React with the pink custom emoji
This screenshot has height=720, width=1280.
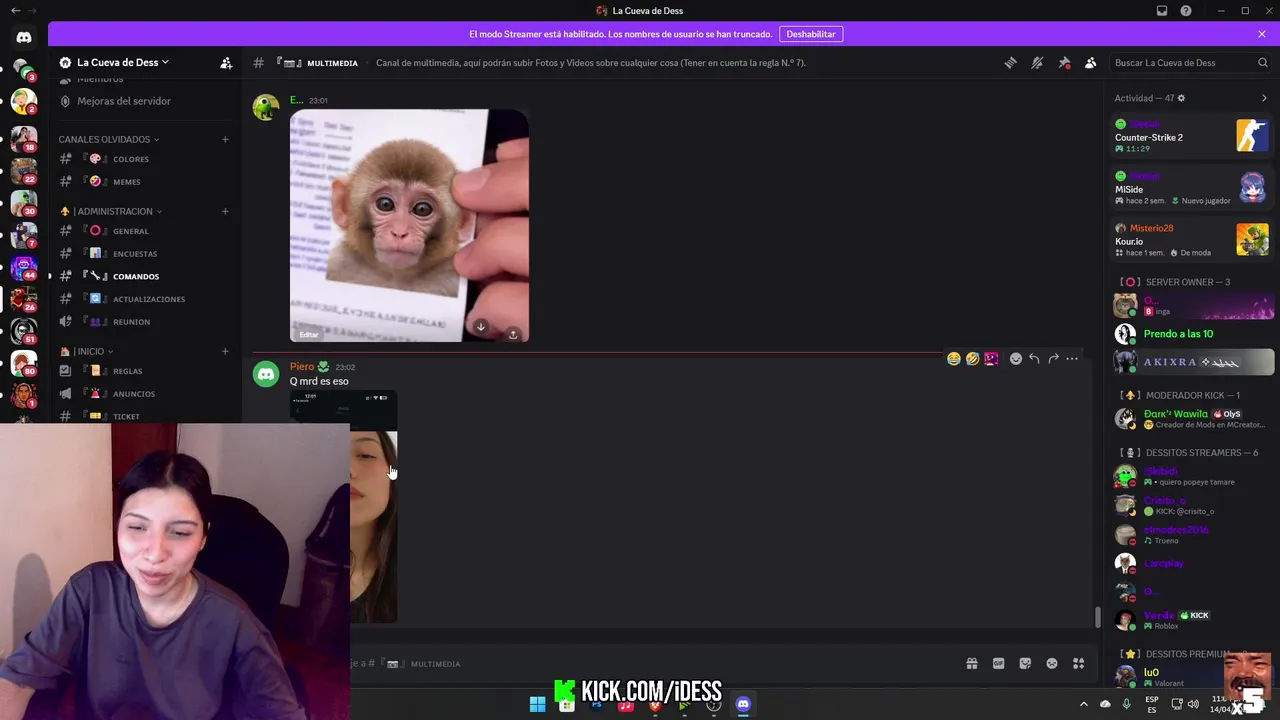(x=991, y=359)
